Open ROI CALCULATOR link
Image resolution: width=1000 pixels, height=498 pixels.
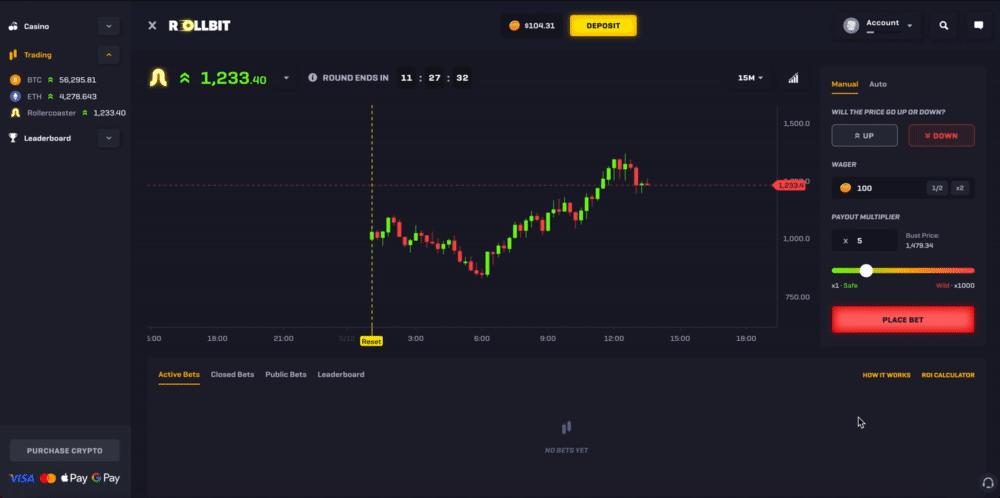tap(948, 375)
